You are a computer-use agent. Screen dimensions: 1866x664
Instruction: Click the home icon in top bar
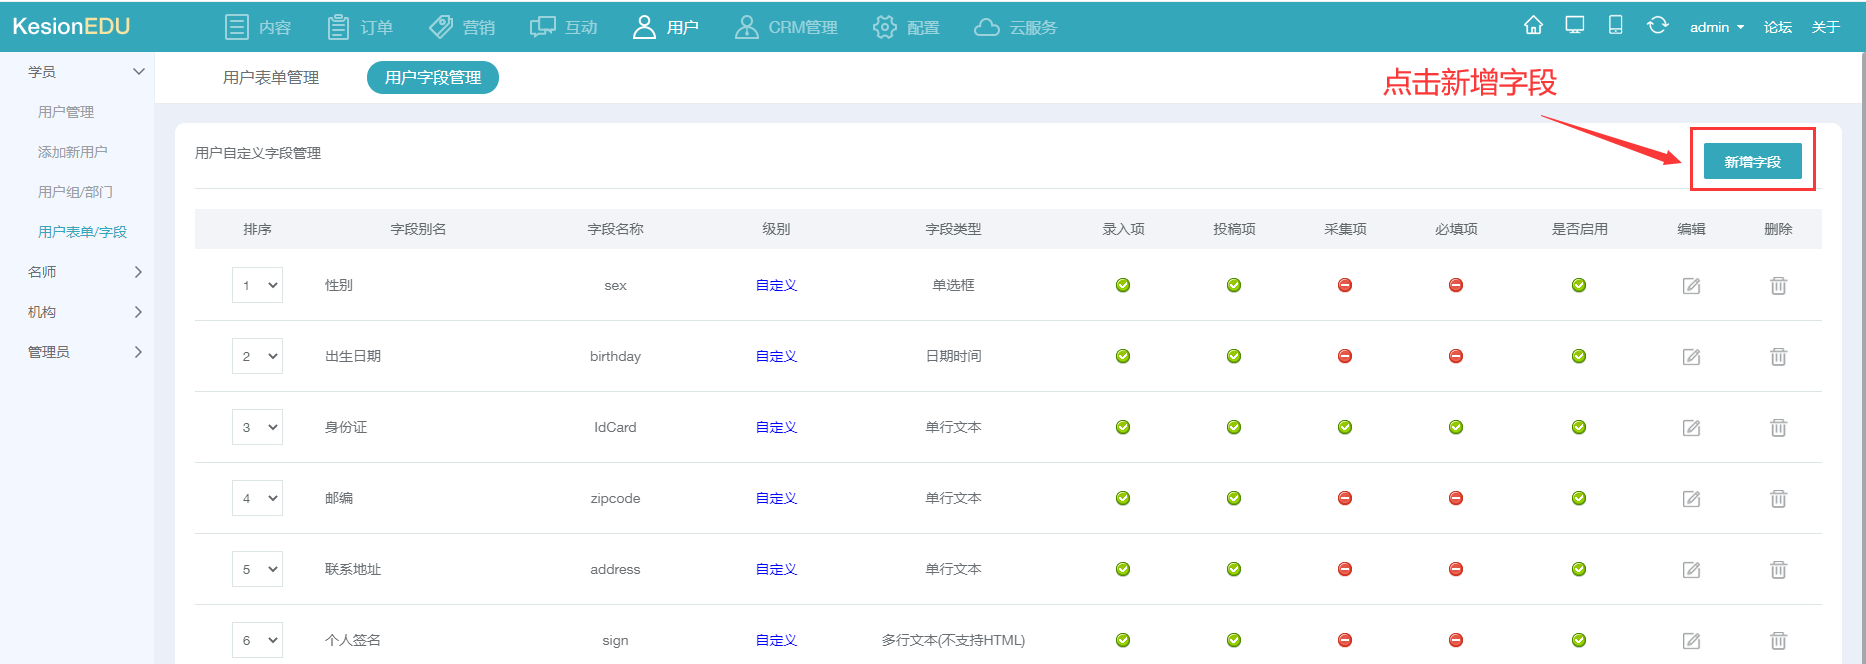pyautogui.click(x=1533, y=26)
